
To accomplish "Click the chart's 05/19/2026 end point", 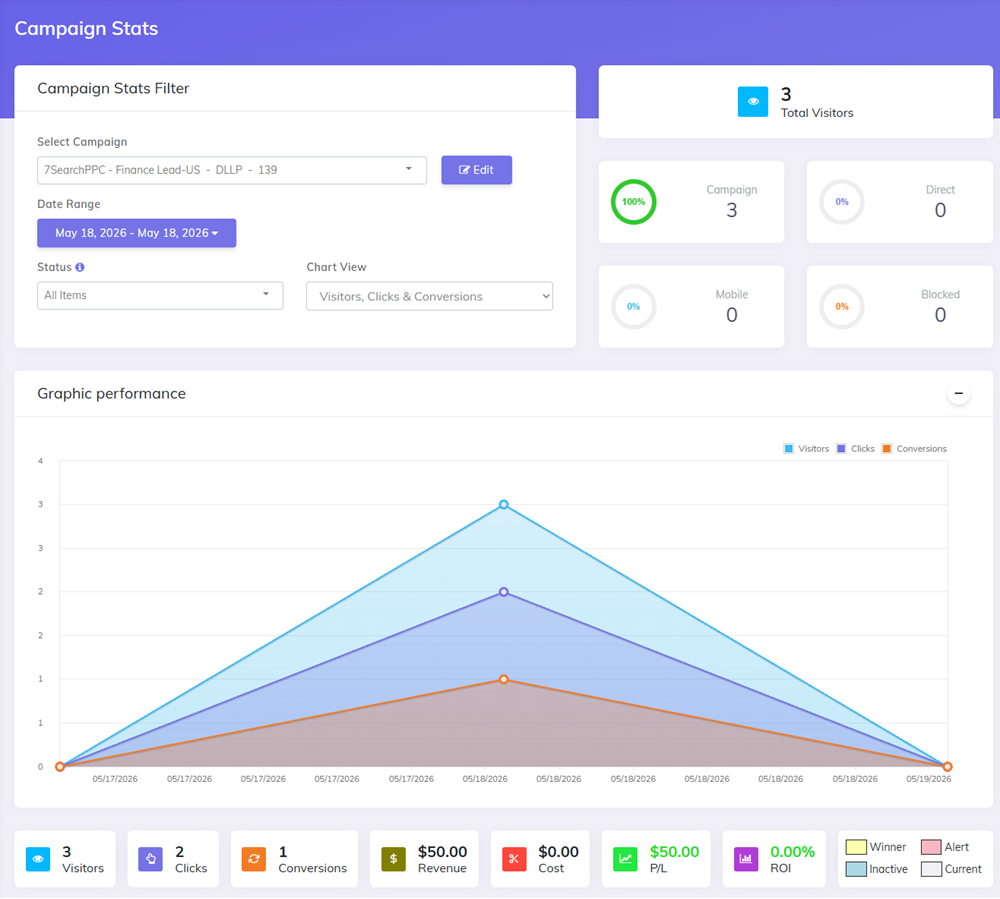I will pyautogui.click(x=947, y=766).
